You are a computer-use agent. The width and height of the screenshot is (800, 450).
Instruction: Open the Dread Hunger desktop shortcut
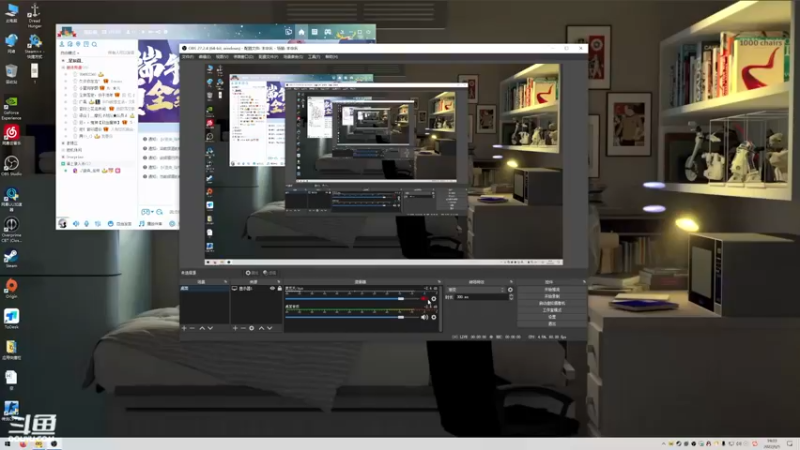tap(35, 16)
